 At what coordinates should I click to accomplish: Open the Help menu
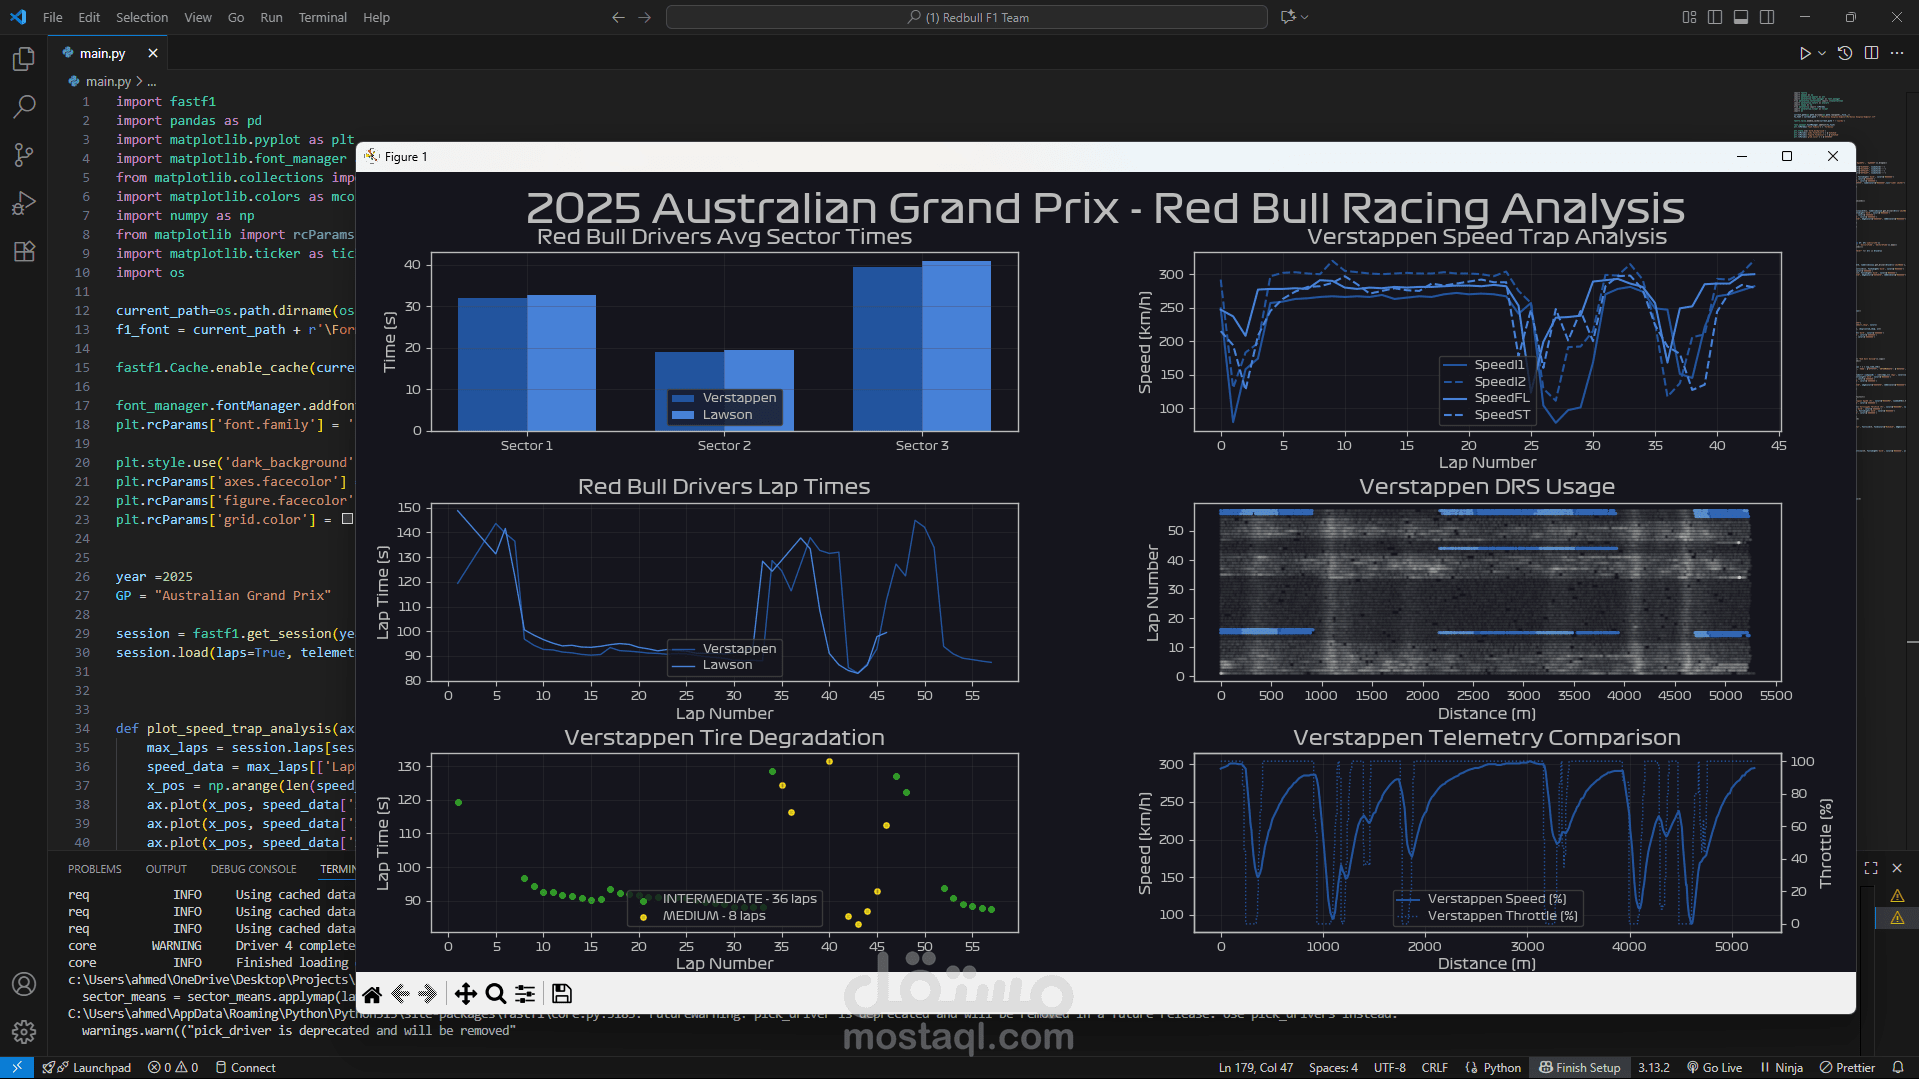[376, 17]
